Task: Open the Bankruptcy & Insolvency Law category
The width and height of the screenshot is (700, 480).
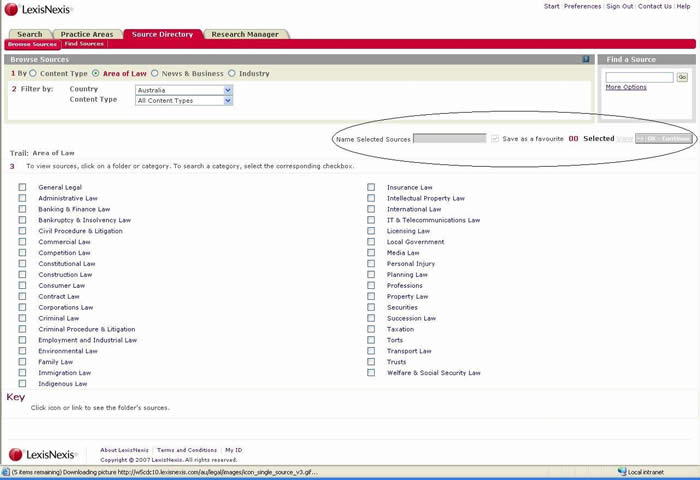Action: tap(84, 220)
